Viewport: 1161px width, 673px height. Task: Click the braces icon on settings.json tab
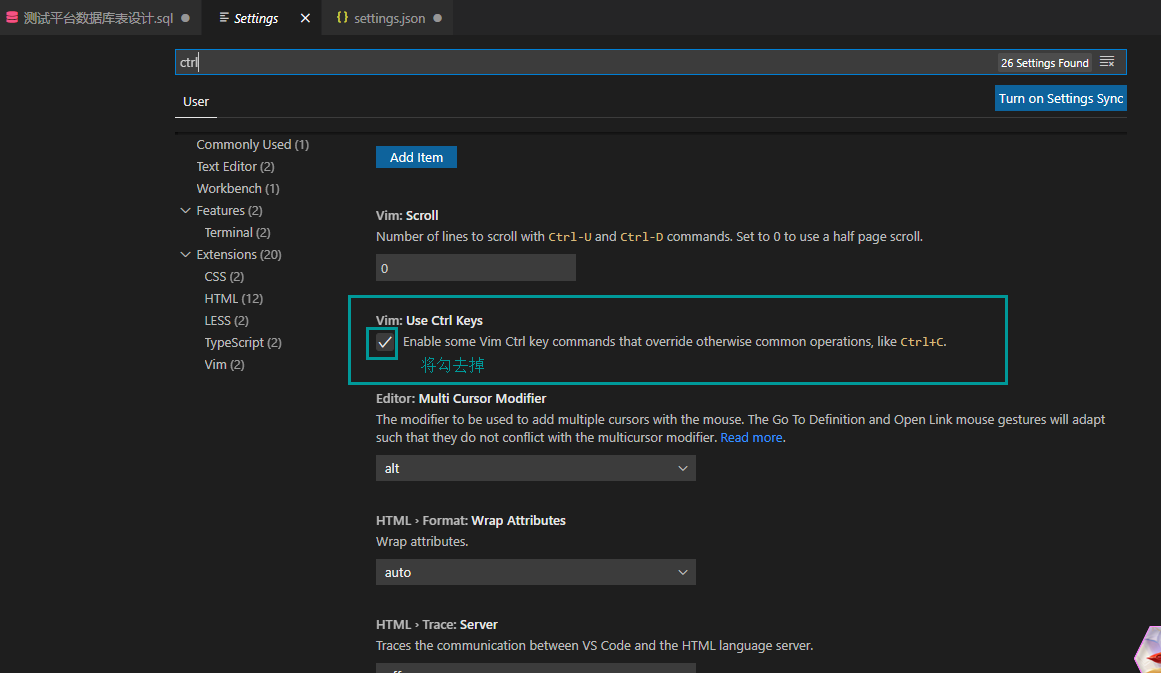(x=343, y=17)
